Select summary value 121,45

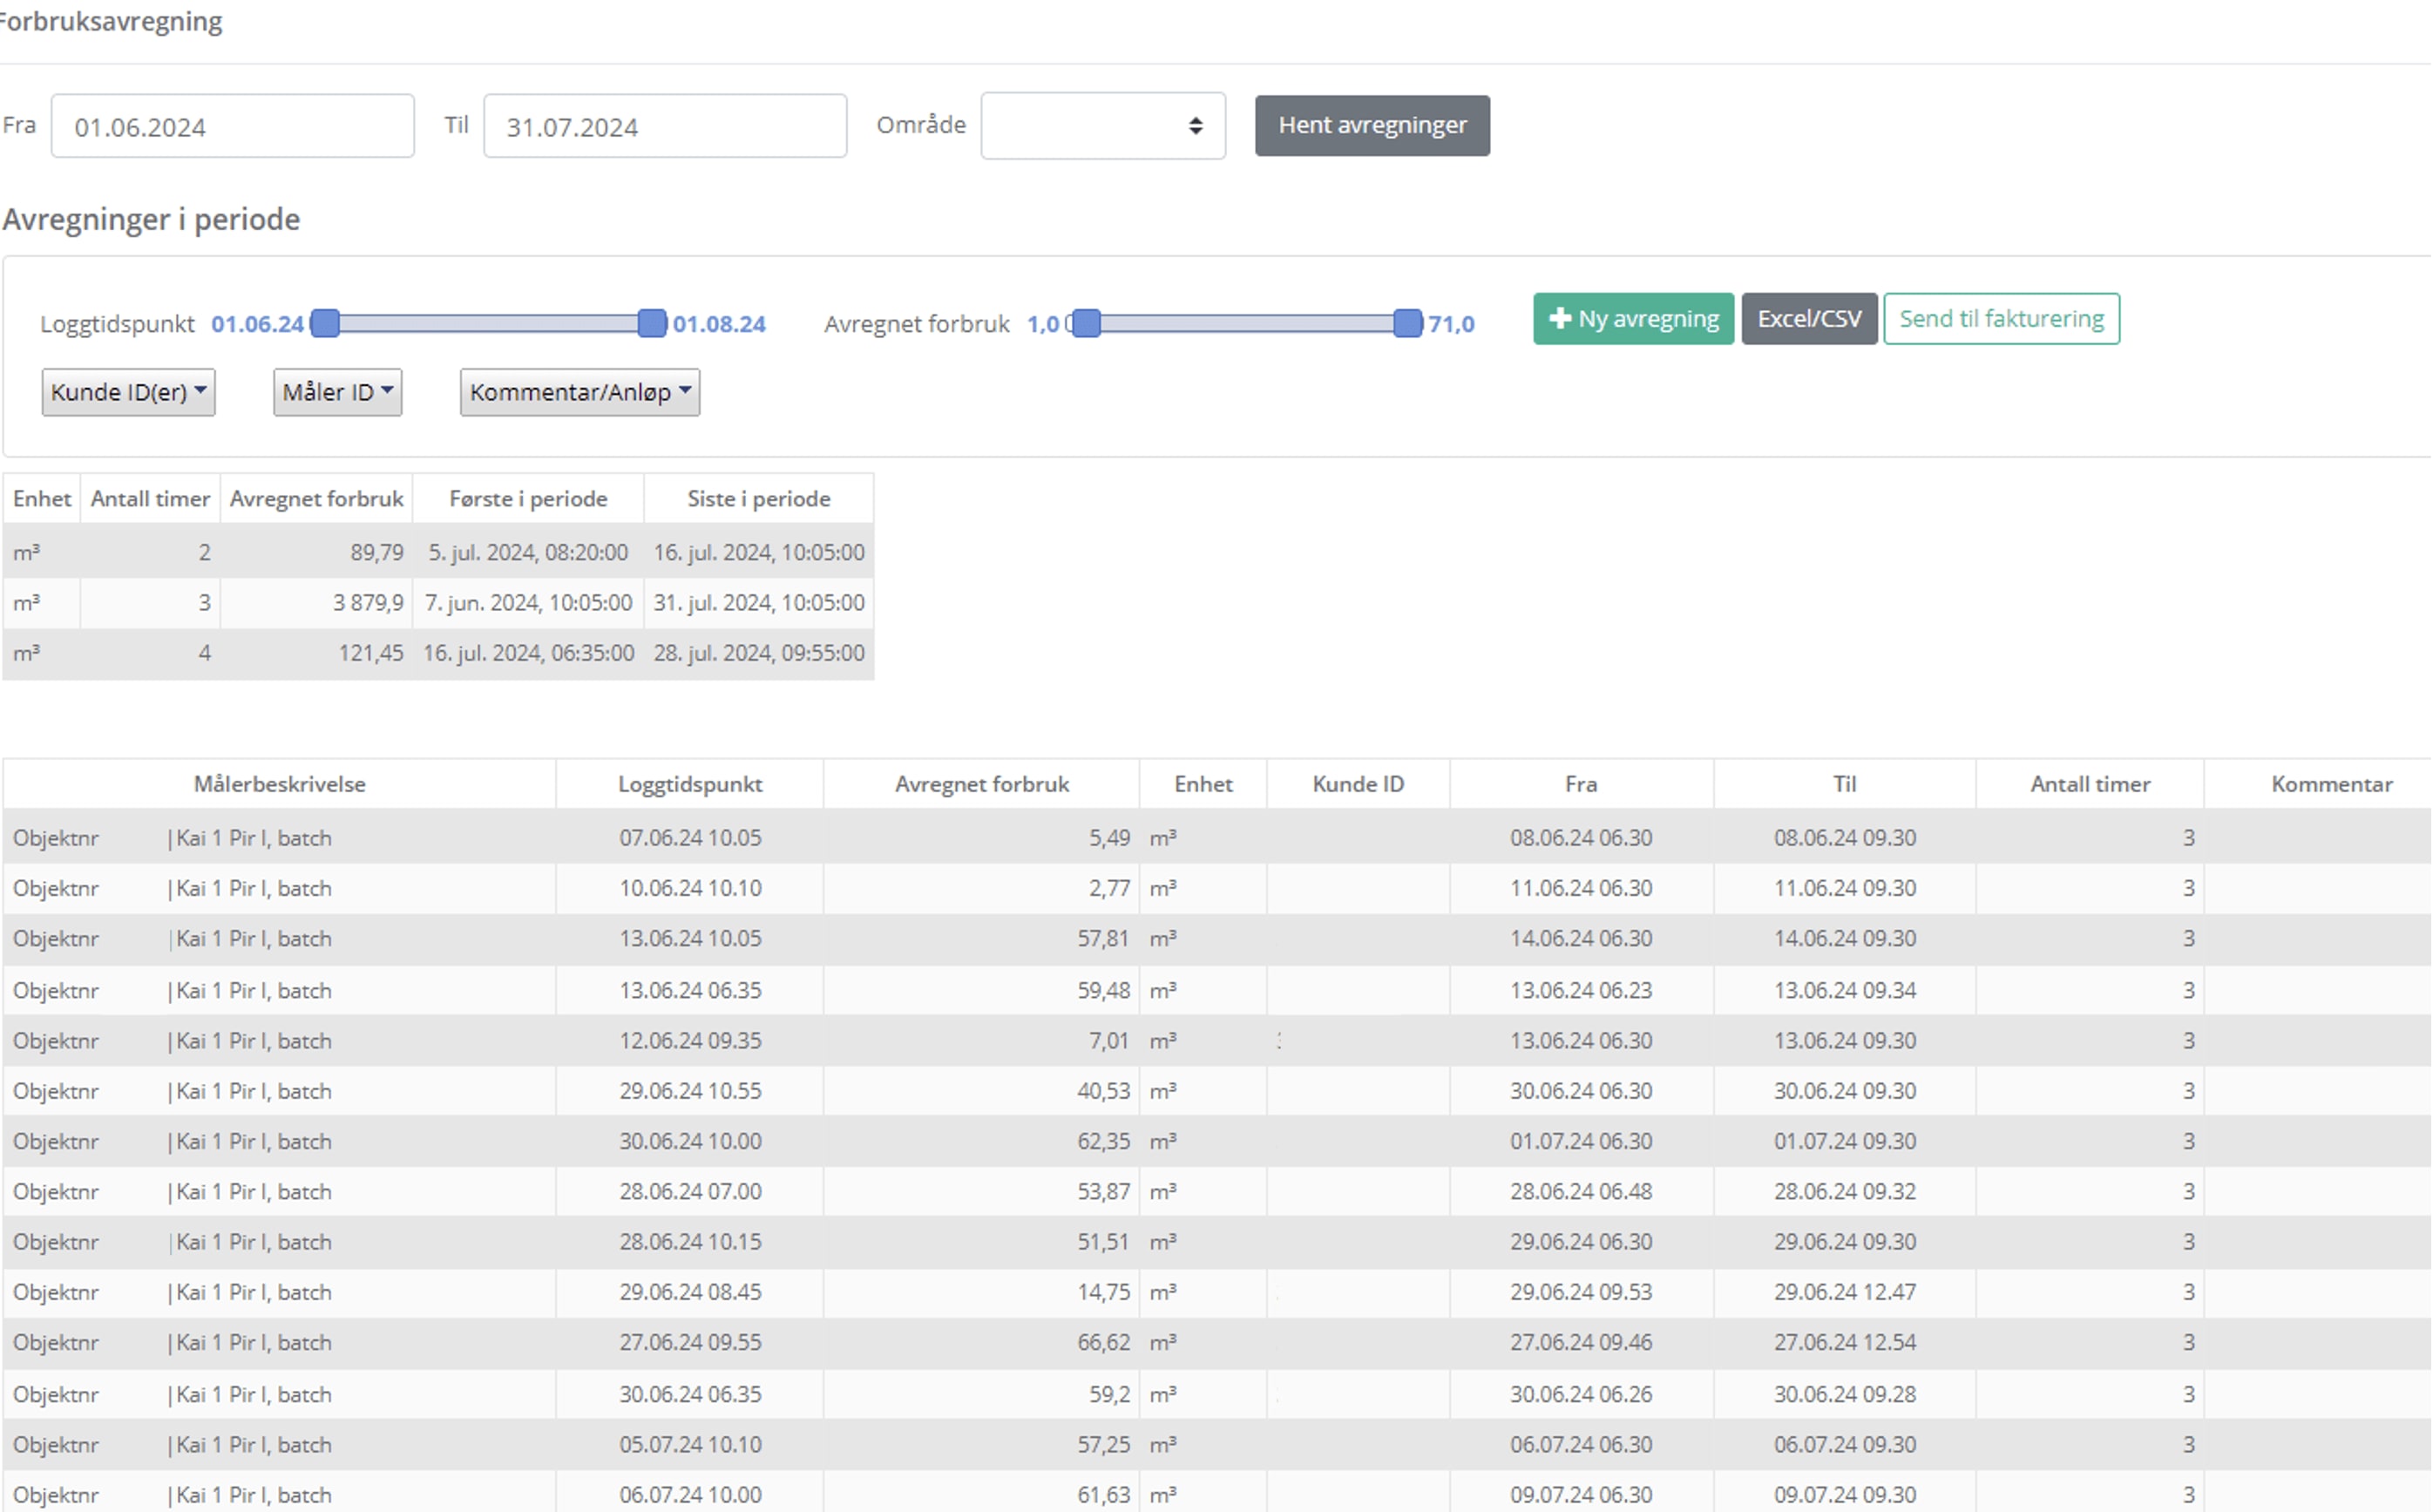[x=371, y=653]
